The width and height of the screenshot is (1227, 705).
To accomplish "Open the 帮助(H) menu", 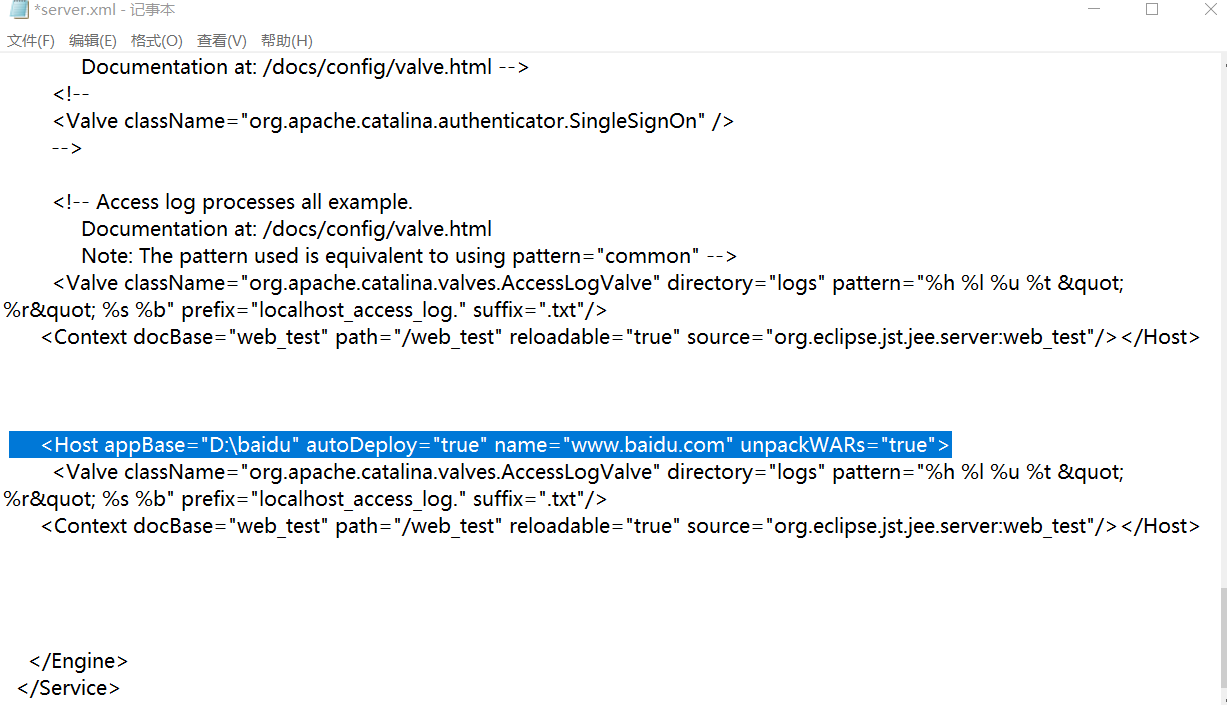I will coord(287,41).
